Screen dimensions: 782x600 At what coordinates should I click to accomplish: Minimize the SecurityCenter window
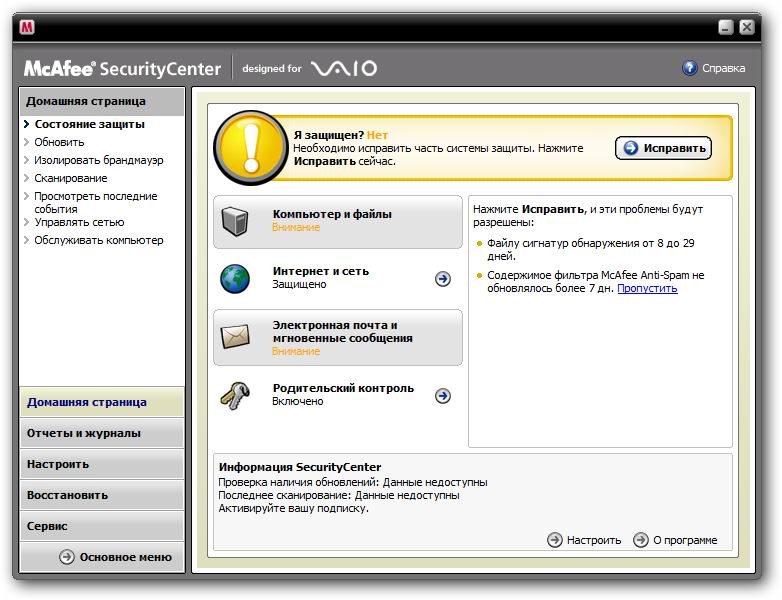point(726,27)
